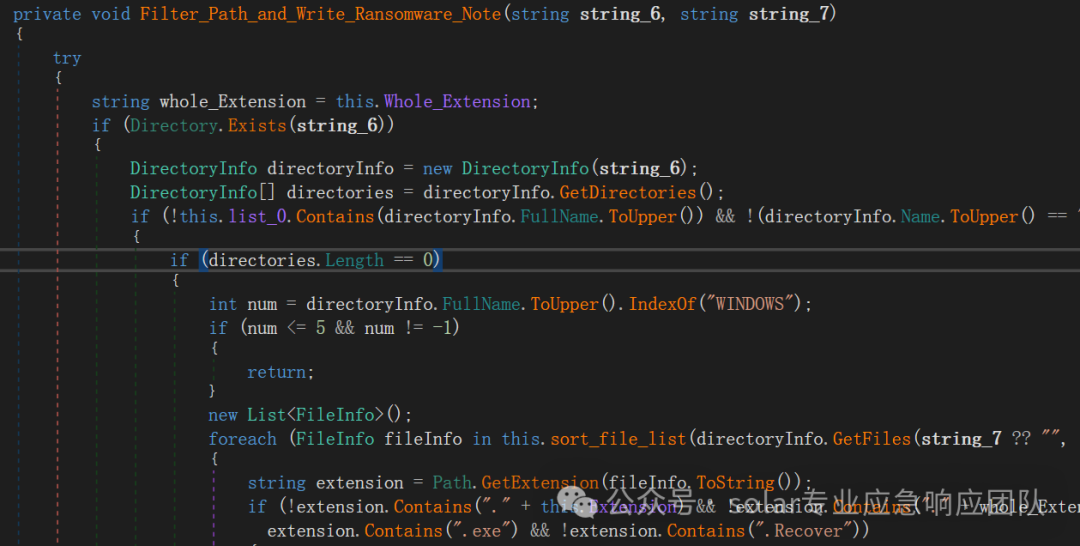Click the 'directories' variable in the DirectoryInfo[] declaration
Viewport: 1080px width, 546px height.
(x=340, y=192)
